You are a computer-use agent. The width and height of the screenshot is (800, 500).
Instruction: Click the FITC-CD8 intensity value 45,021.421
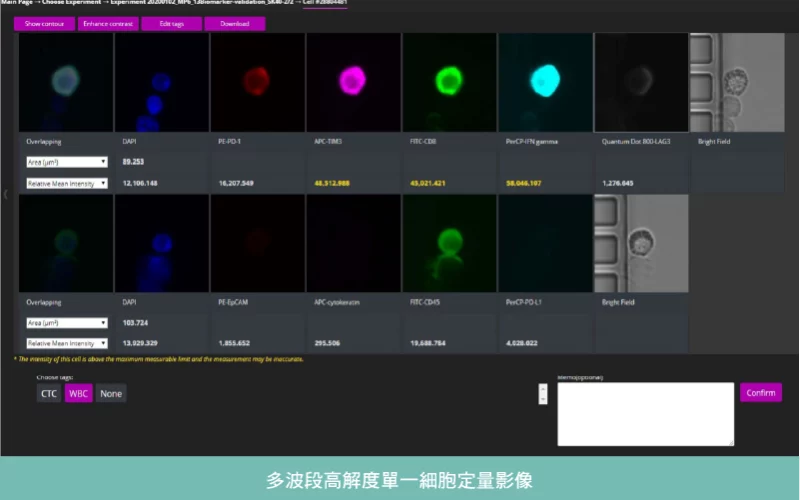[x=428, y=183]
